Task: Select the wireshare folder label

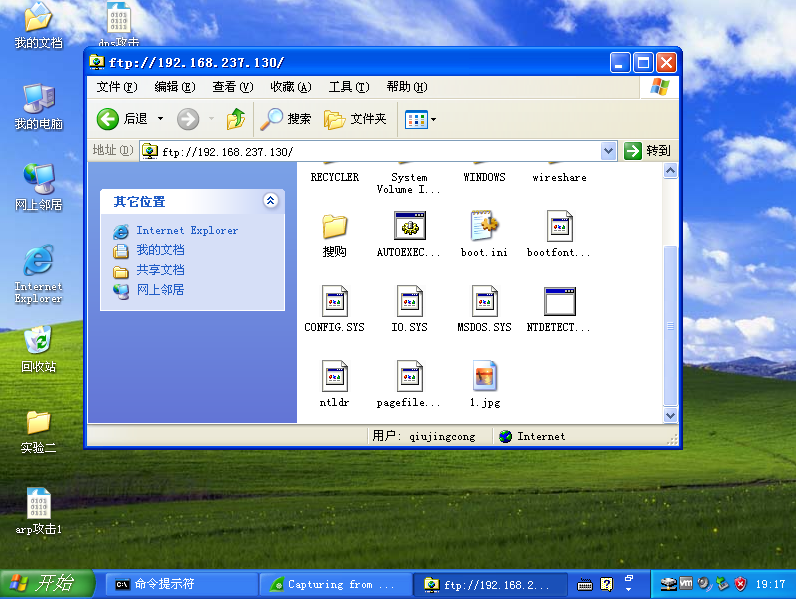Action: (559, 177)
